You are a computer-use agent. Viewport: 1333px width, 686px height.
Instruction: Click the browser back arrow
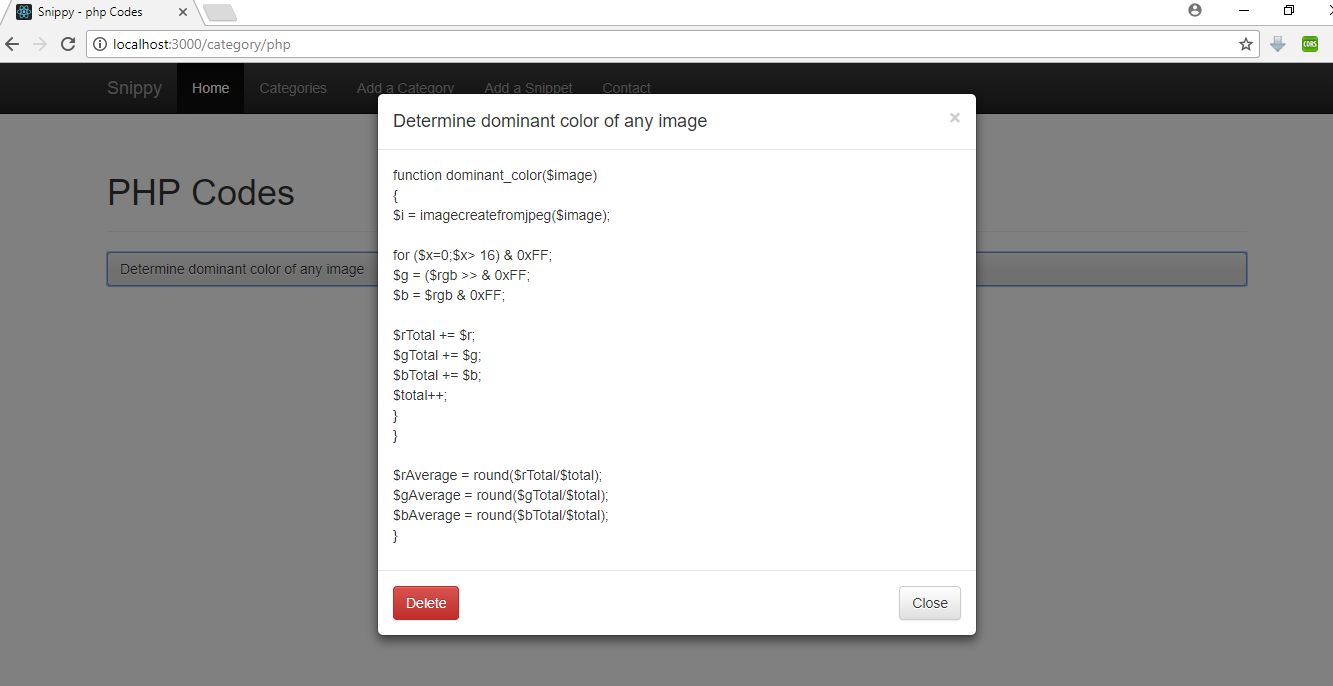[x=13, y=44]
